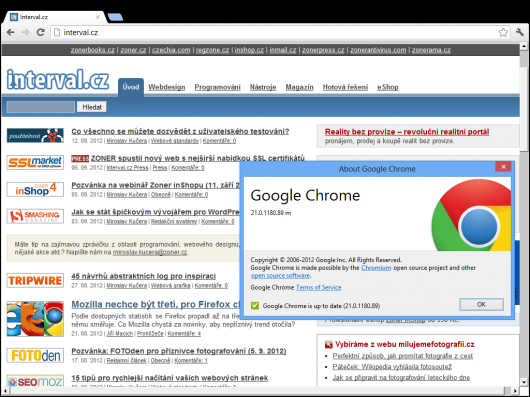Open regzone.cz in the top bar
The image size is (530, 397).
point(212,50)
